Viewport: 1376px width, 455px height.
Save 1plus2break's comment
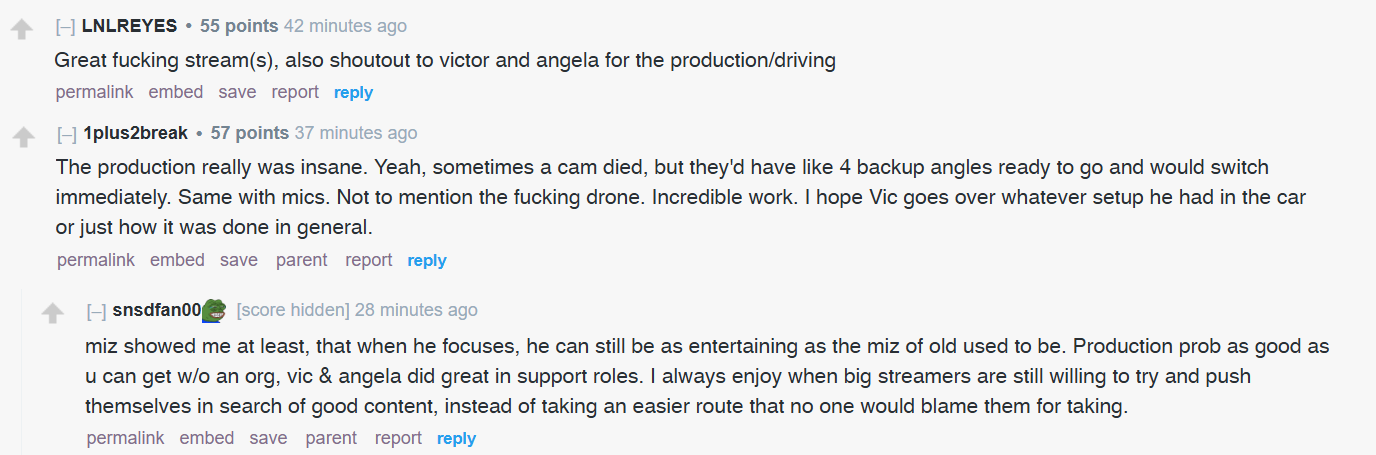tap(239, 260)
